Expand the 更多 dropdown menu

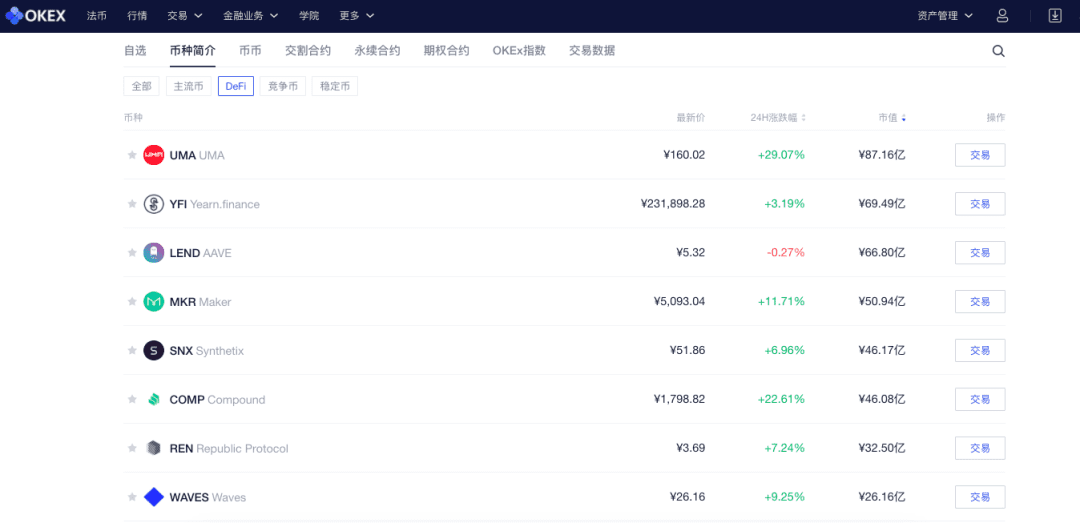click(357, 15)
